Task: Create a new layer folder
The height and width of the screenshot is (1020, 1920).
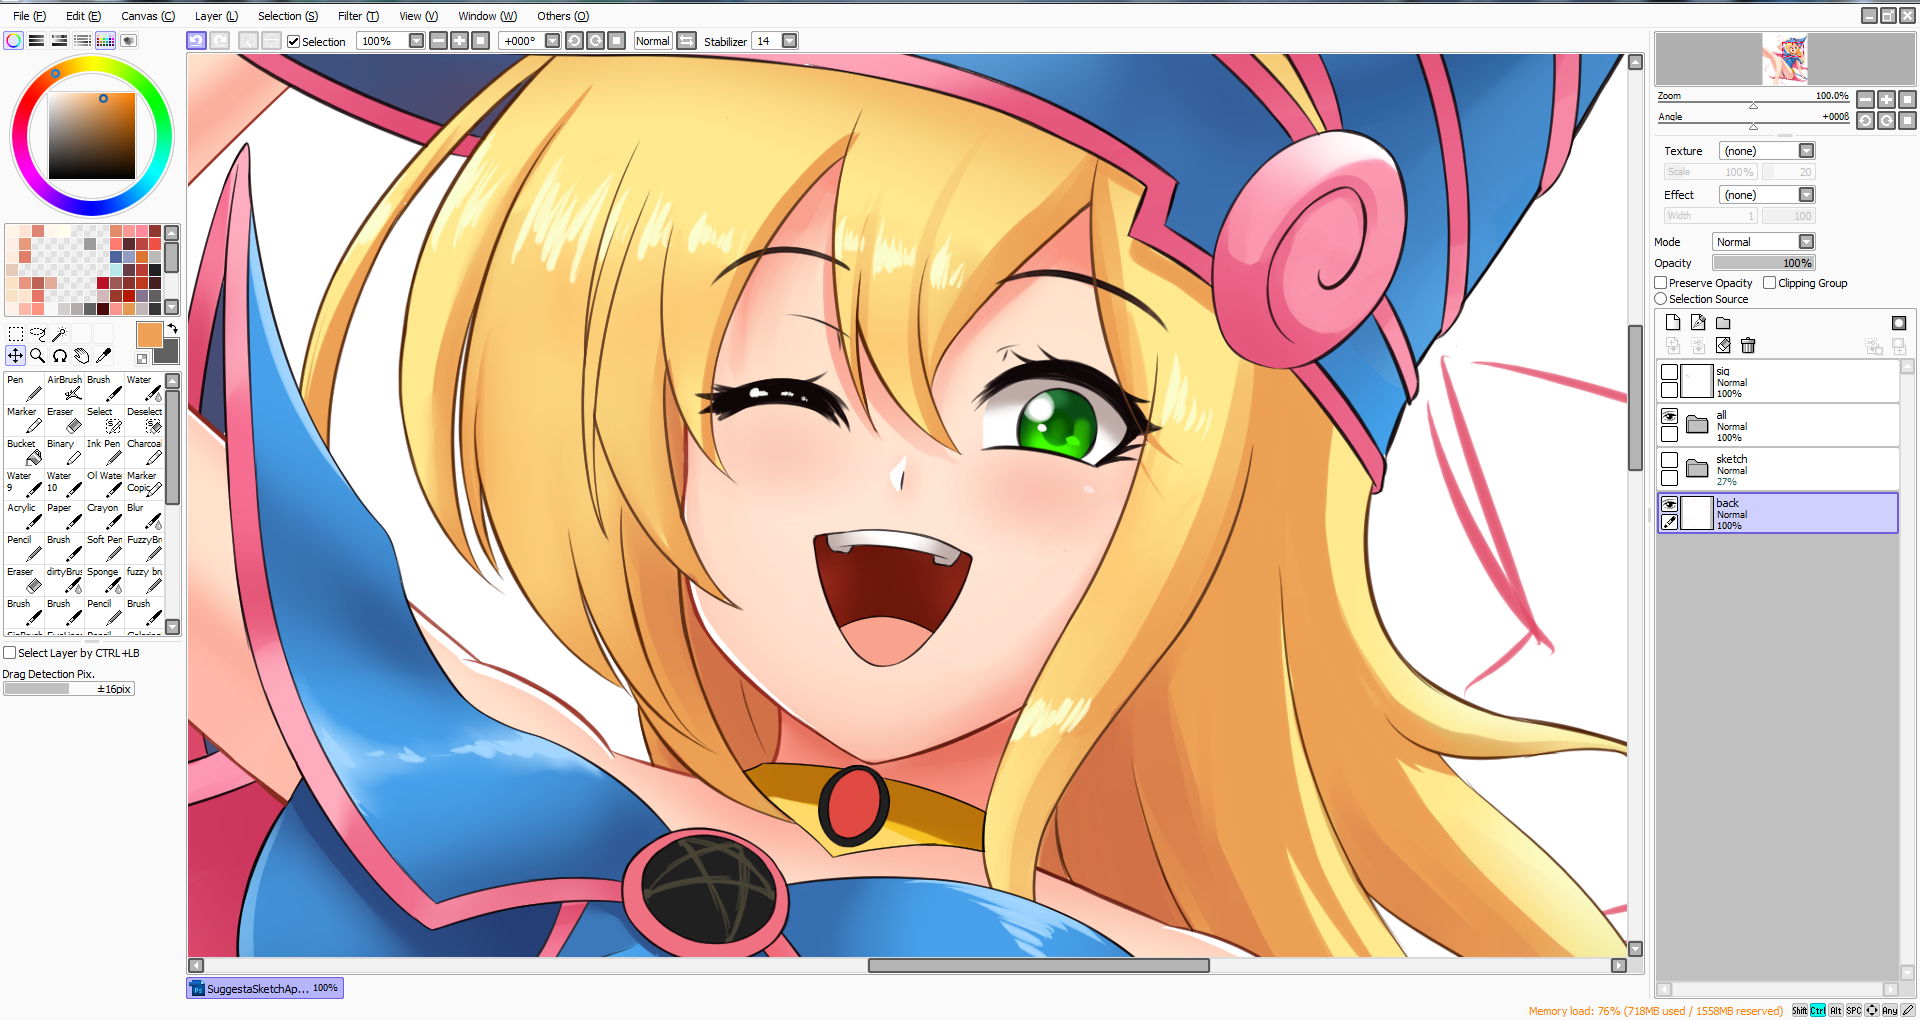Action: [x=1723, y=323]
